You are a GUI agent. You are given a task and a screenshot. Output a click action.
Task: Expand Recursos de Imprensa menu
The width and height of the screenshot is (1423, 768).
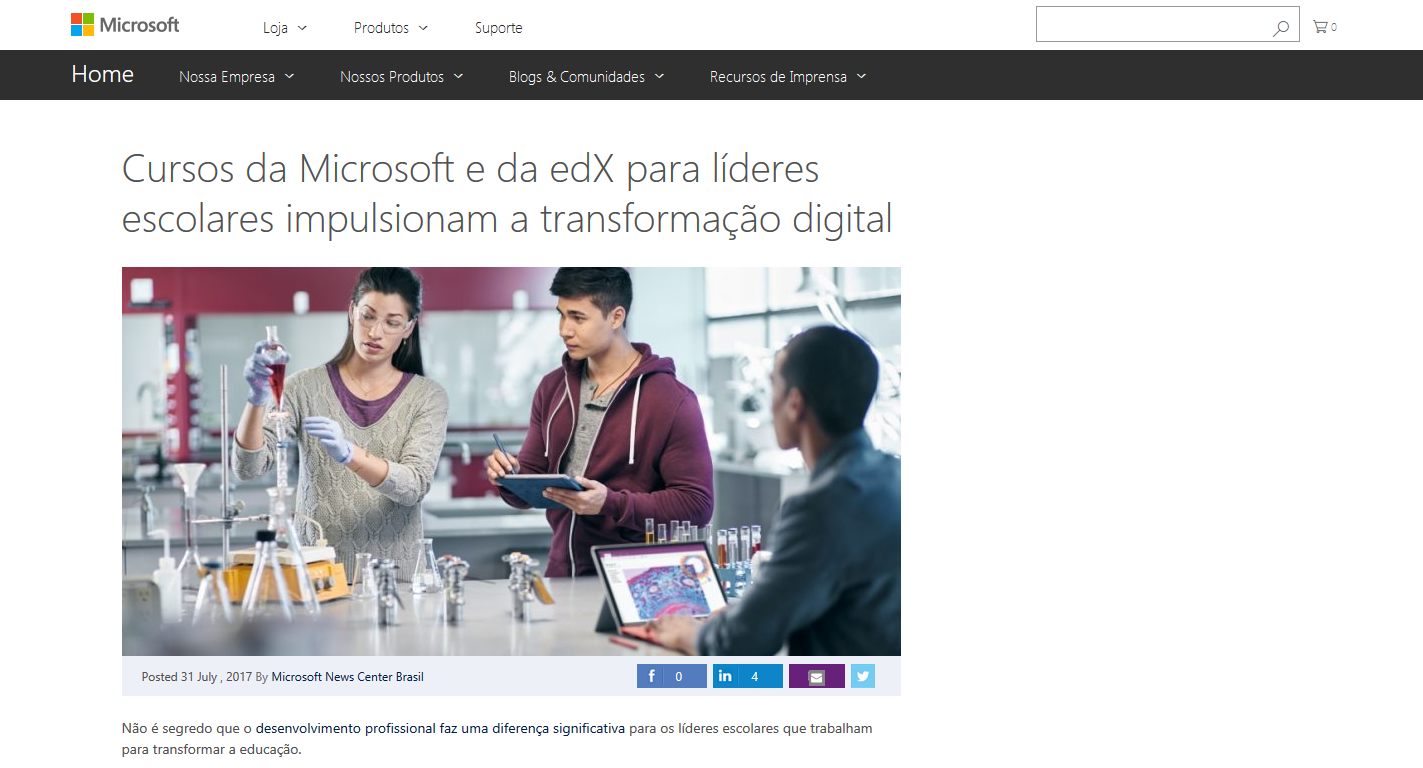[788, 76]
